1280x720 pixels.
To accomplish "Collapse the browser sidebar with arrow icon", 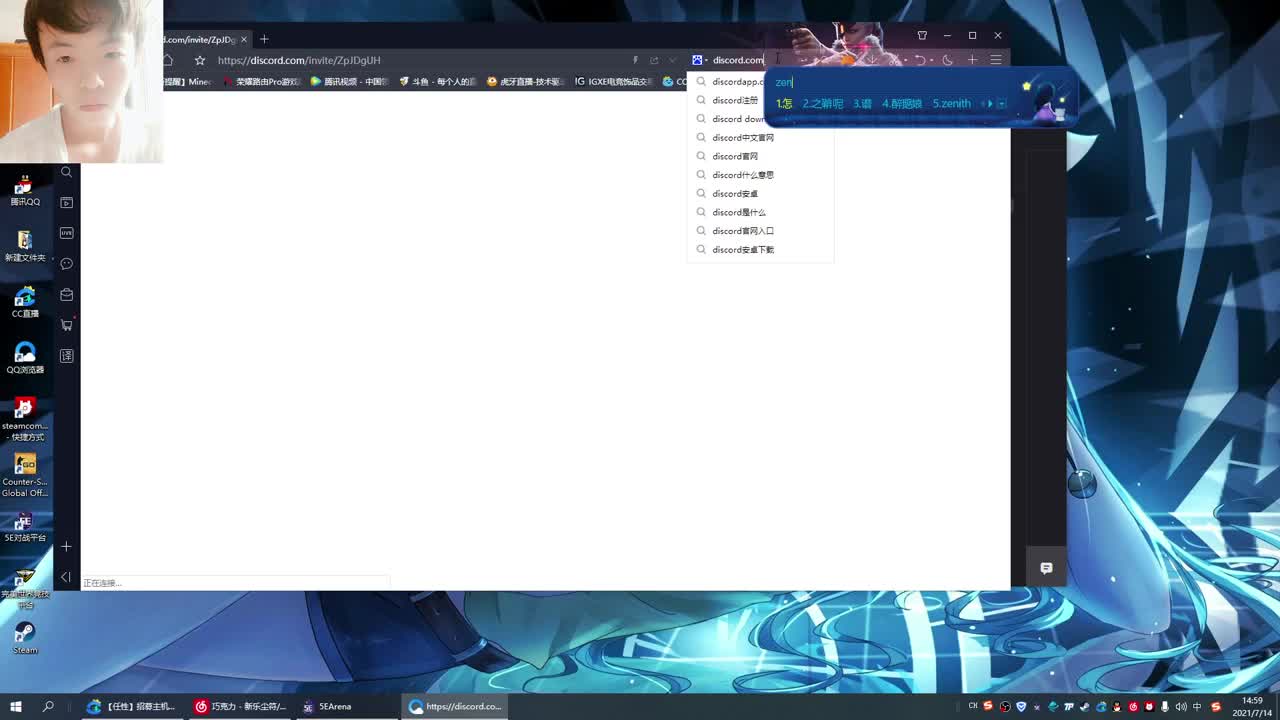I will (66, 577).
